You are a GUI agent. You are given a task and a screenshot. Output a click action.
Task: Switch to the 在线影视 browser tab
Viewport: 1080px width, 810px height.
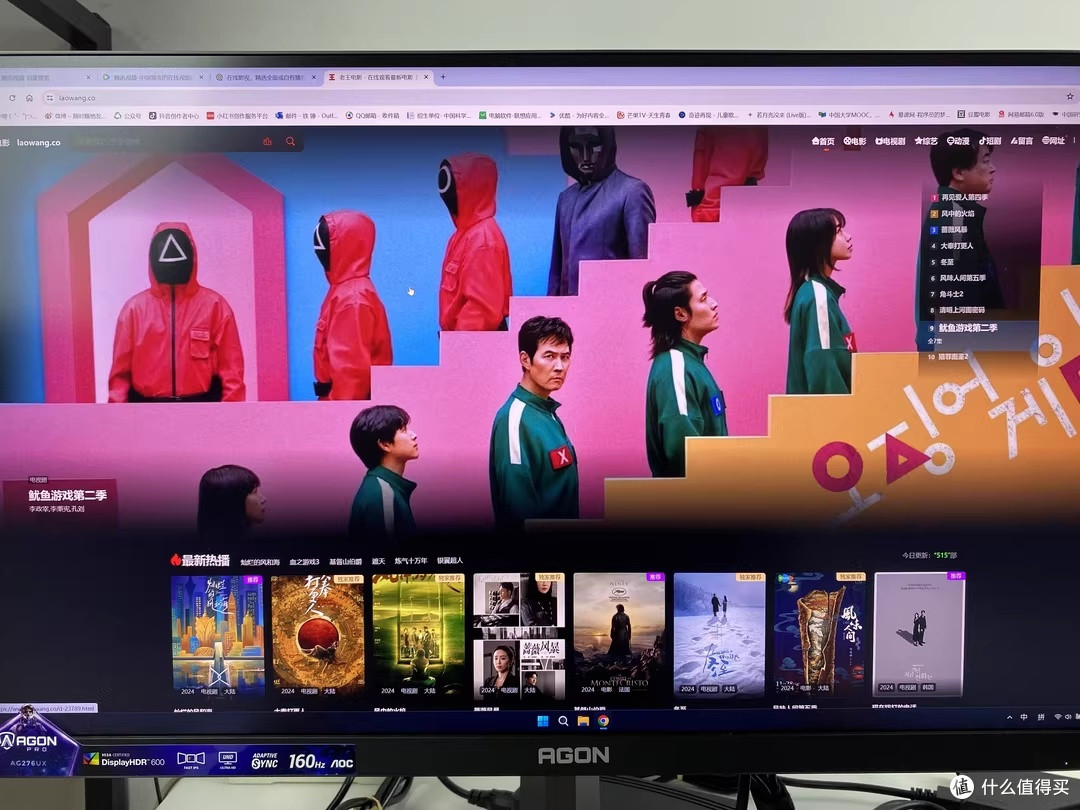(265, 77)
